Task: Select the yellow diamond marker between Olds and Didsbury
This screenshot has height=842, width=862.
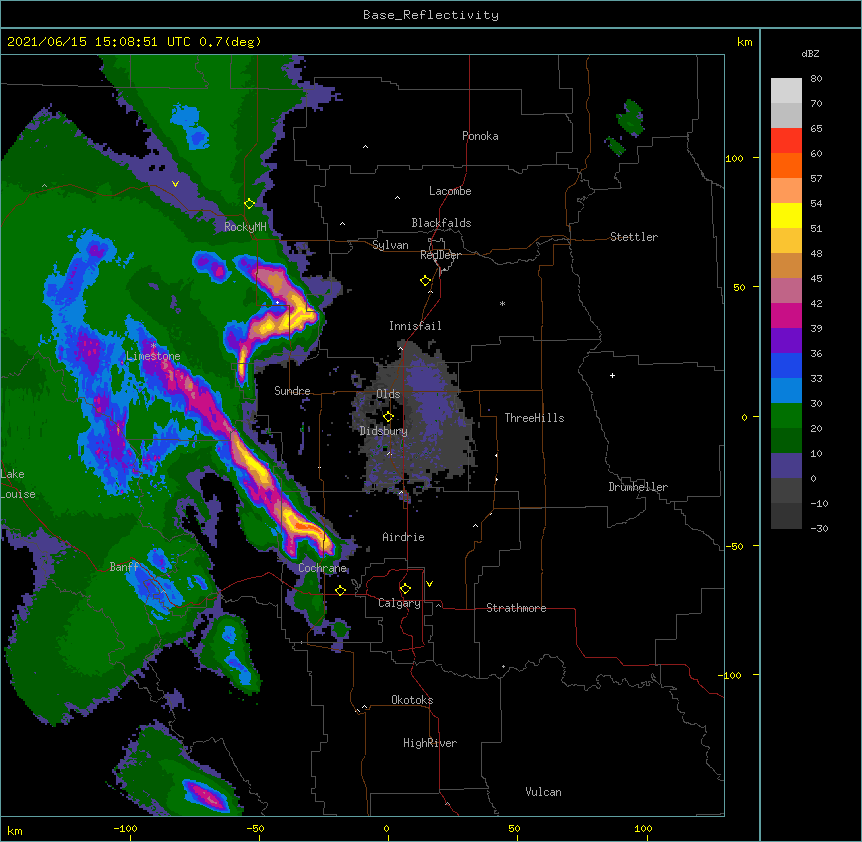Action: tap(388, 416)
